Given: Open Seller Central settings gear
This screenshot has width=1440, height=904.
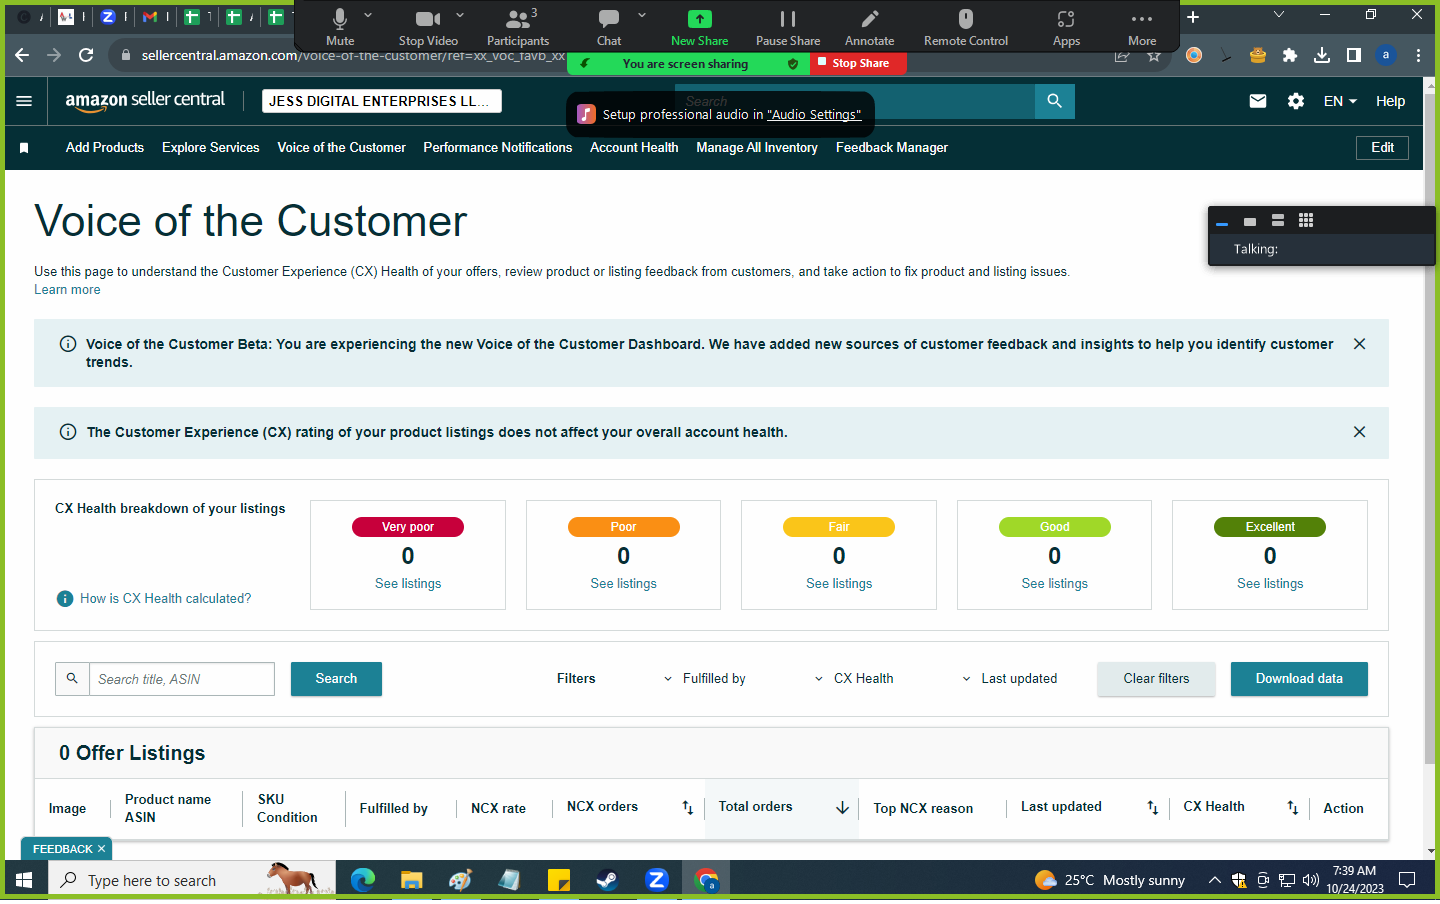Looking at the screenshot, I should tap(1296, 101).
